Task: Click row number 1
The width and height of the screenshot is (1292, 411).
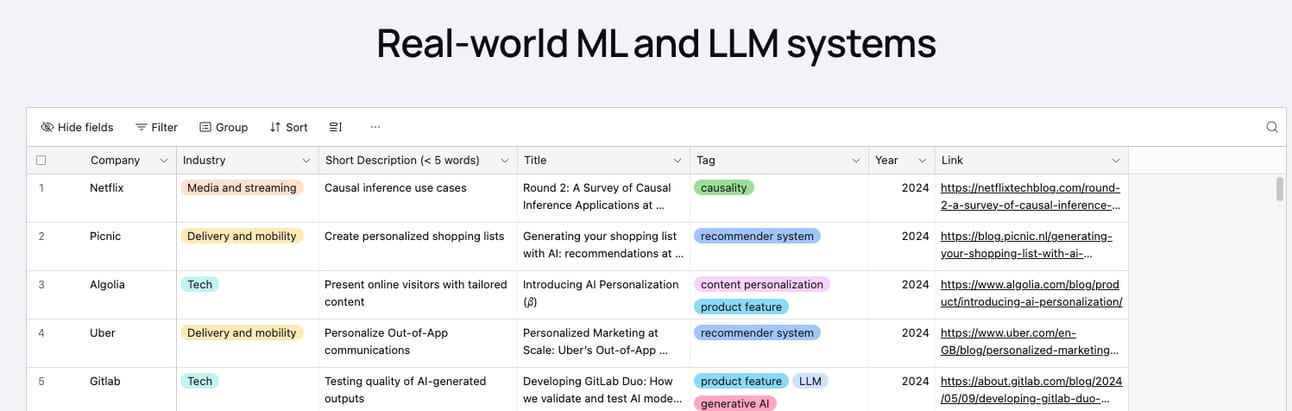Action: coord(41,188)
